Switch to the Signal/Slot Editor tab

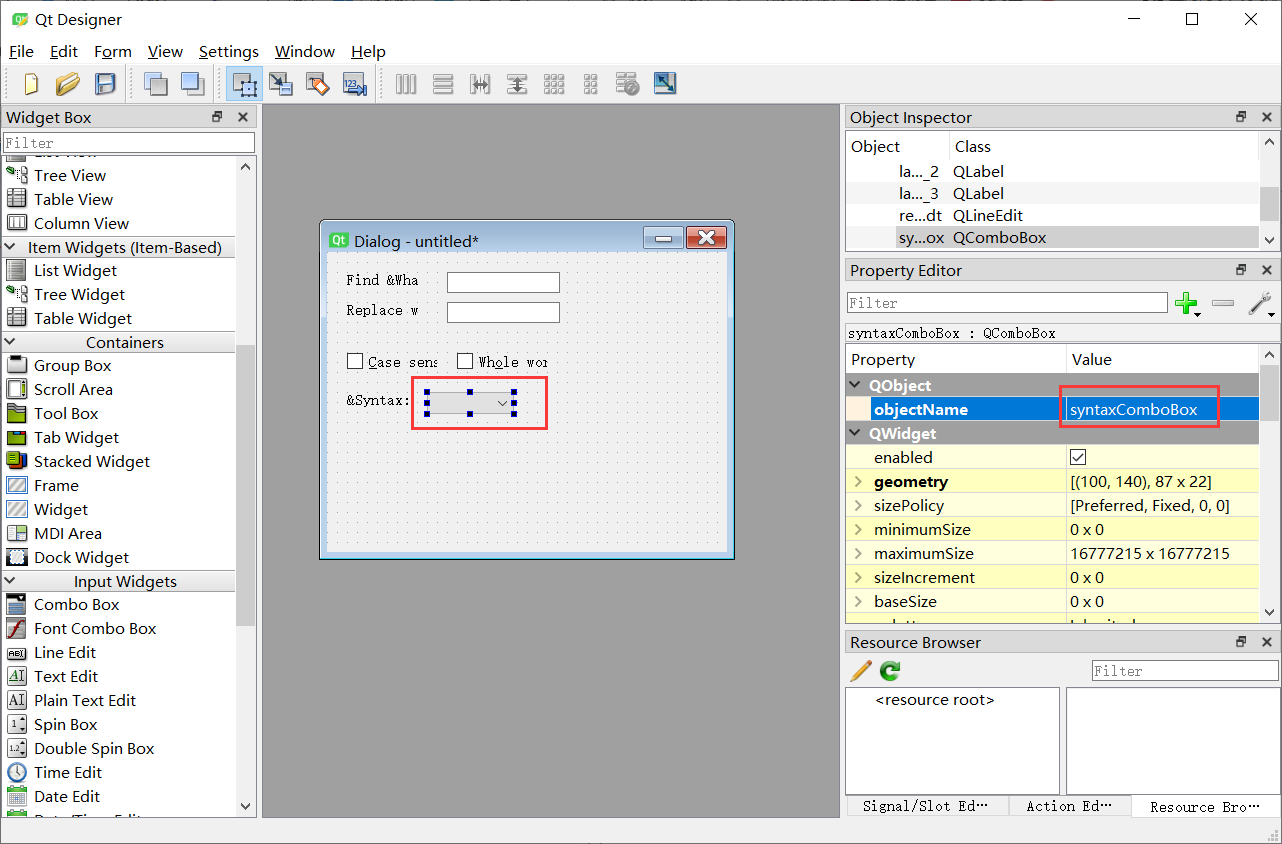coord(926,806)
